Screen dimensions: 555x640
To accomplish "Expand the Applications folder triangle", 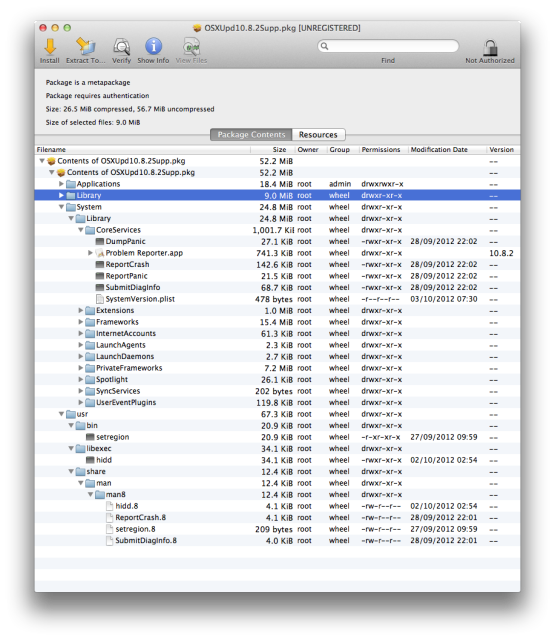I will [61, 184].
